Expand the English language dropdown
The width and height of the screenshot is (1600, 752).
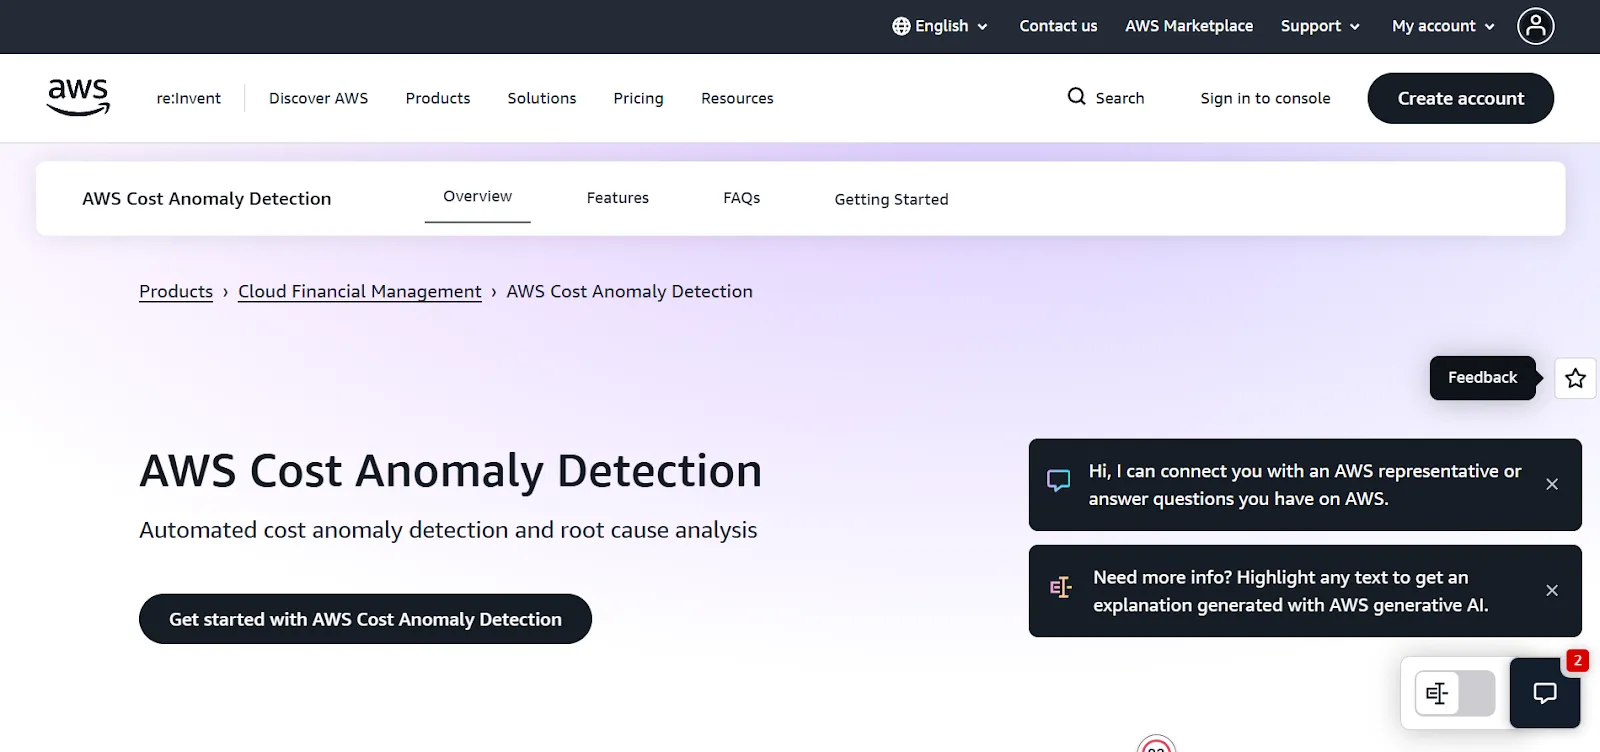[940, 26]
